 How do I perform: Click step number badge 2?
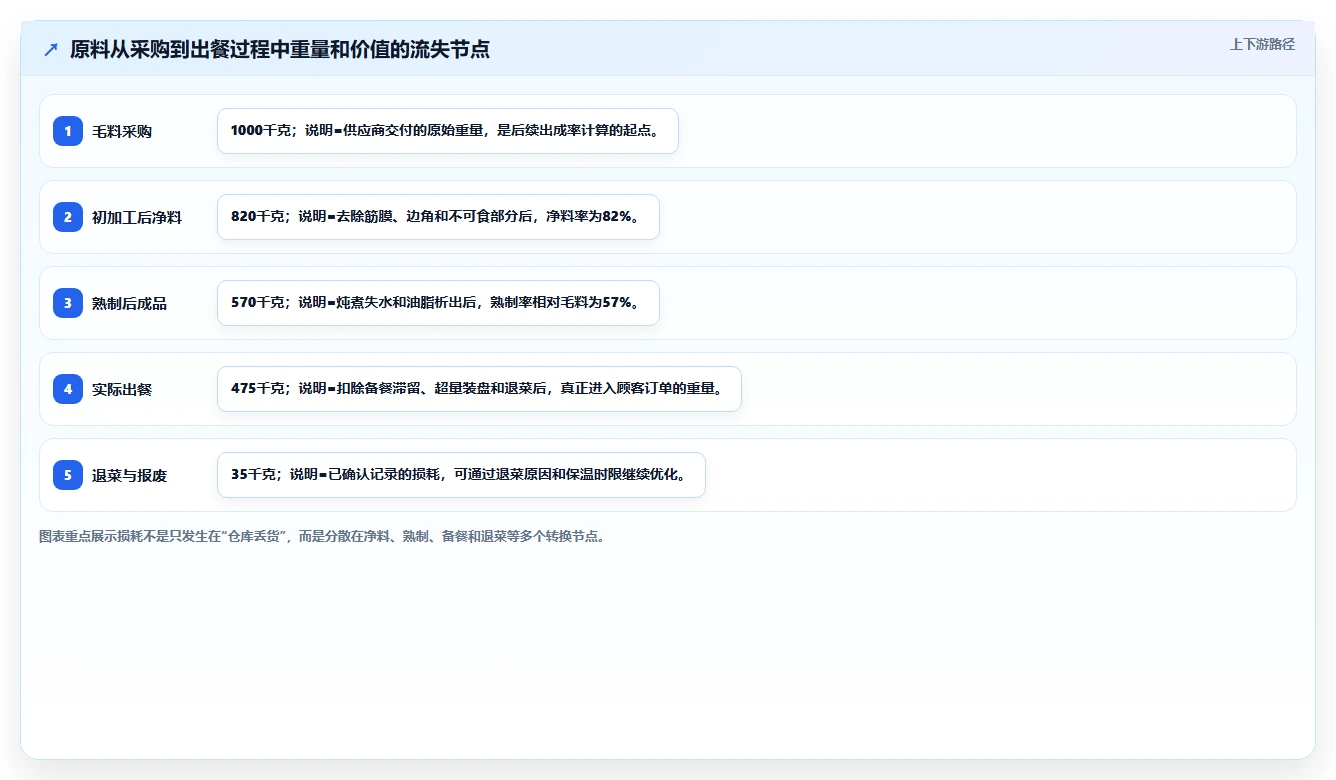tap(68, 217)
